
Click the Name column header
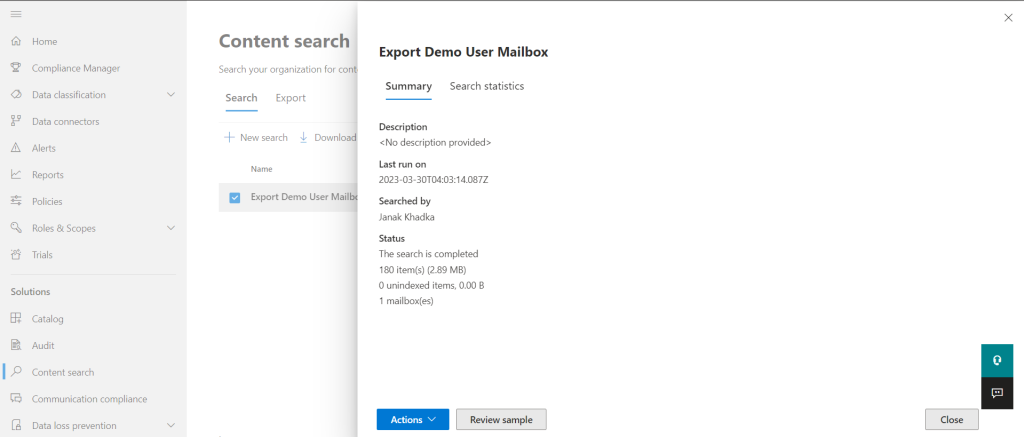261,169
